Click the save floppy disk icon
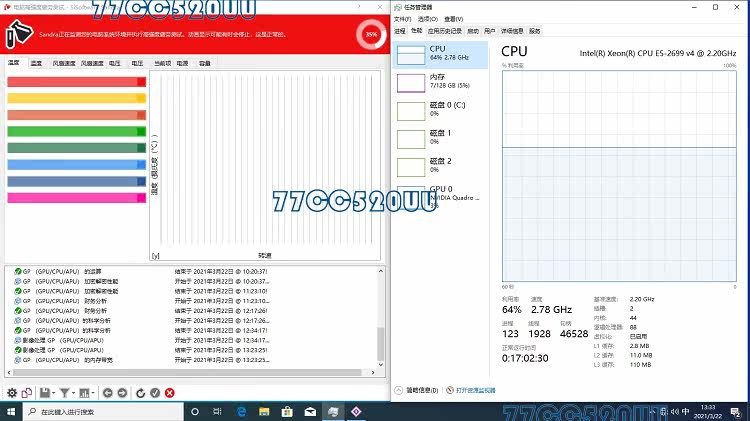Image resolution: width=750 pixels, height=421 pixels. 44,393
